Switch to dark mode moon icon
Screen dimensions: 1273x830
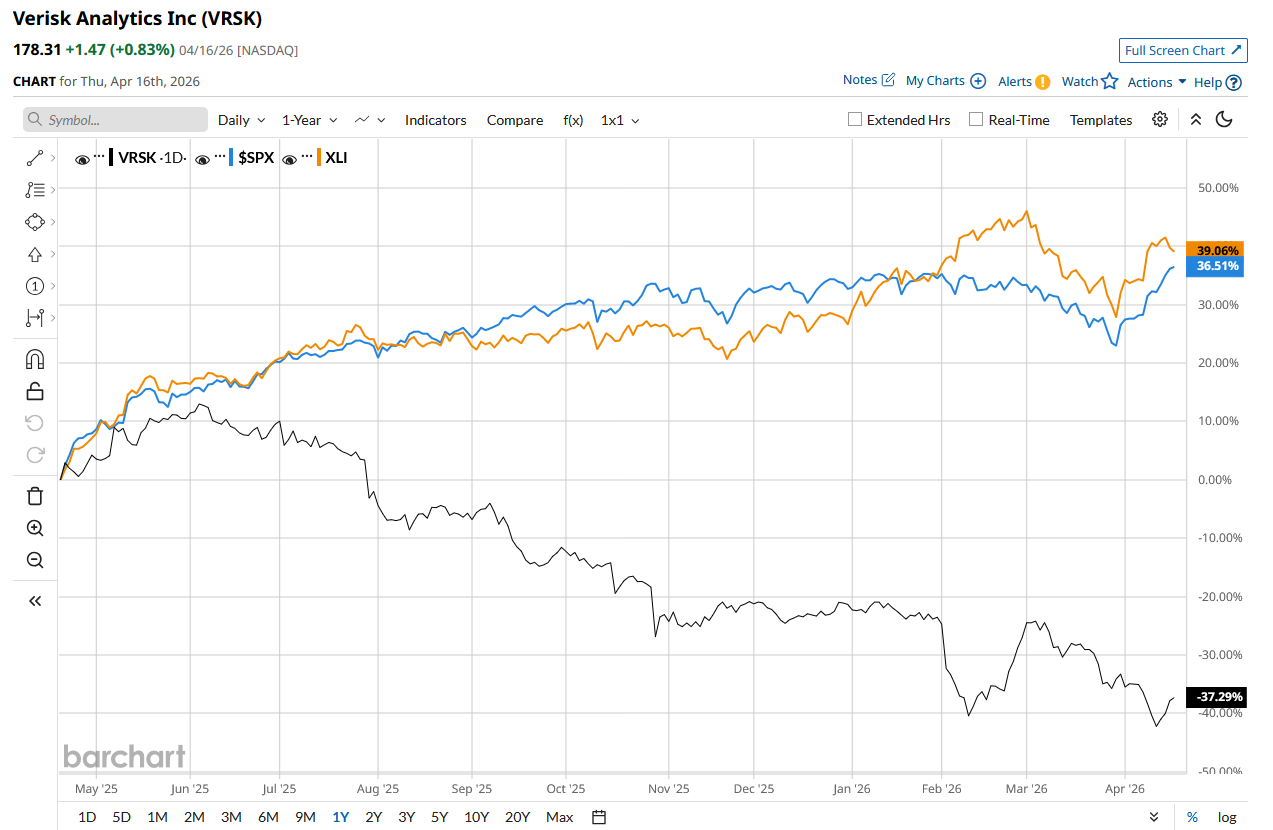(x=1224, y=119)
